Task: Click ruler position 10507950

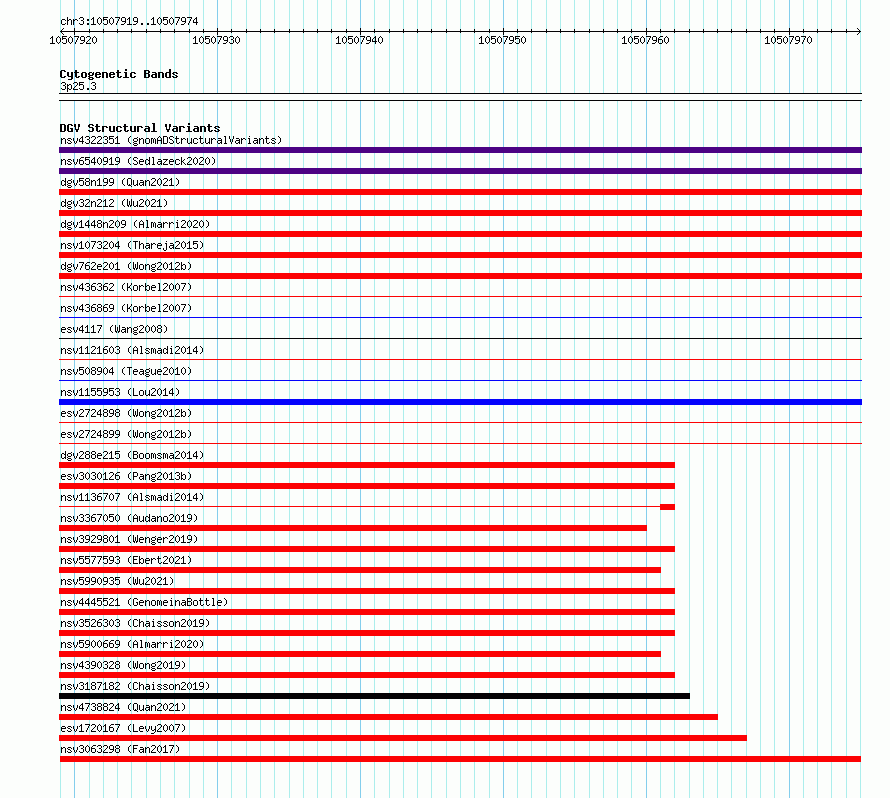Action: pos(502,40)
